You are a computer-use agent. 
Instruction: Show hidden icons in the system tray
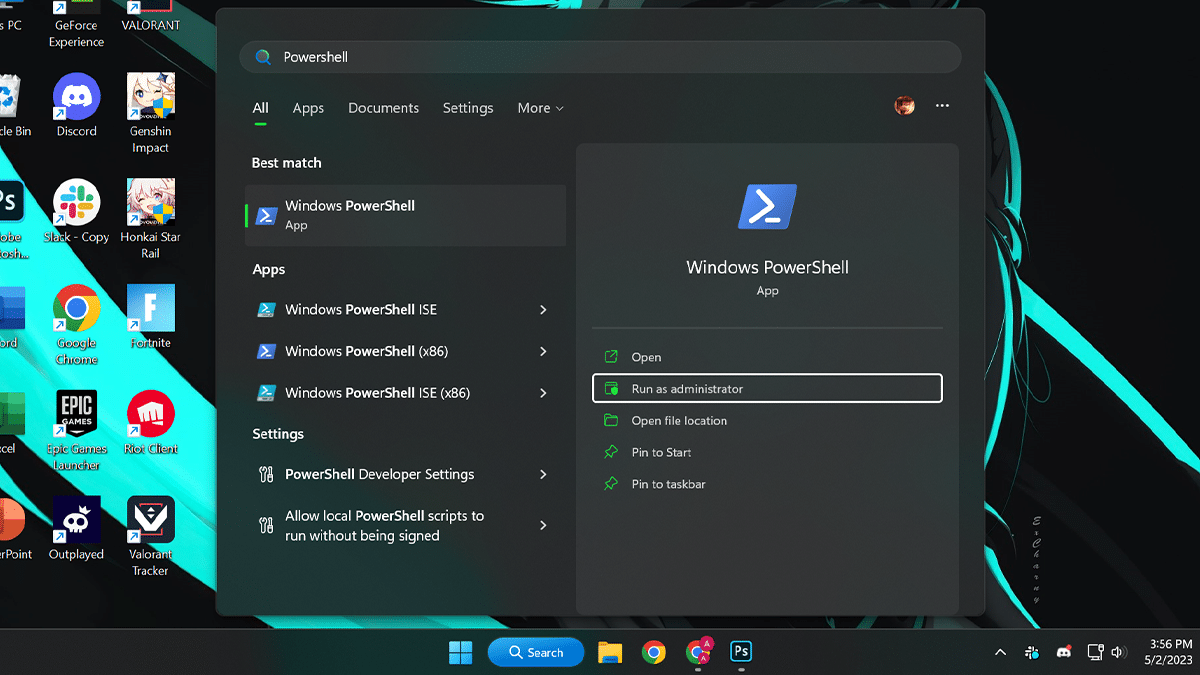tap(1000, 652)
